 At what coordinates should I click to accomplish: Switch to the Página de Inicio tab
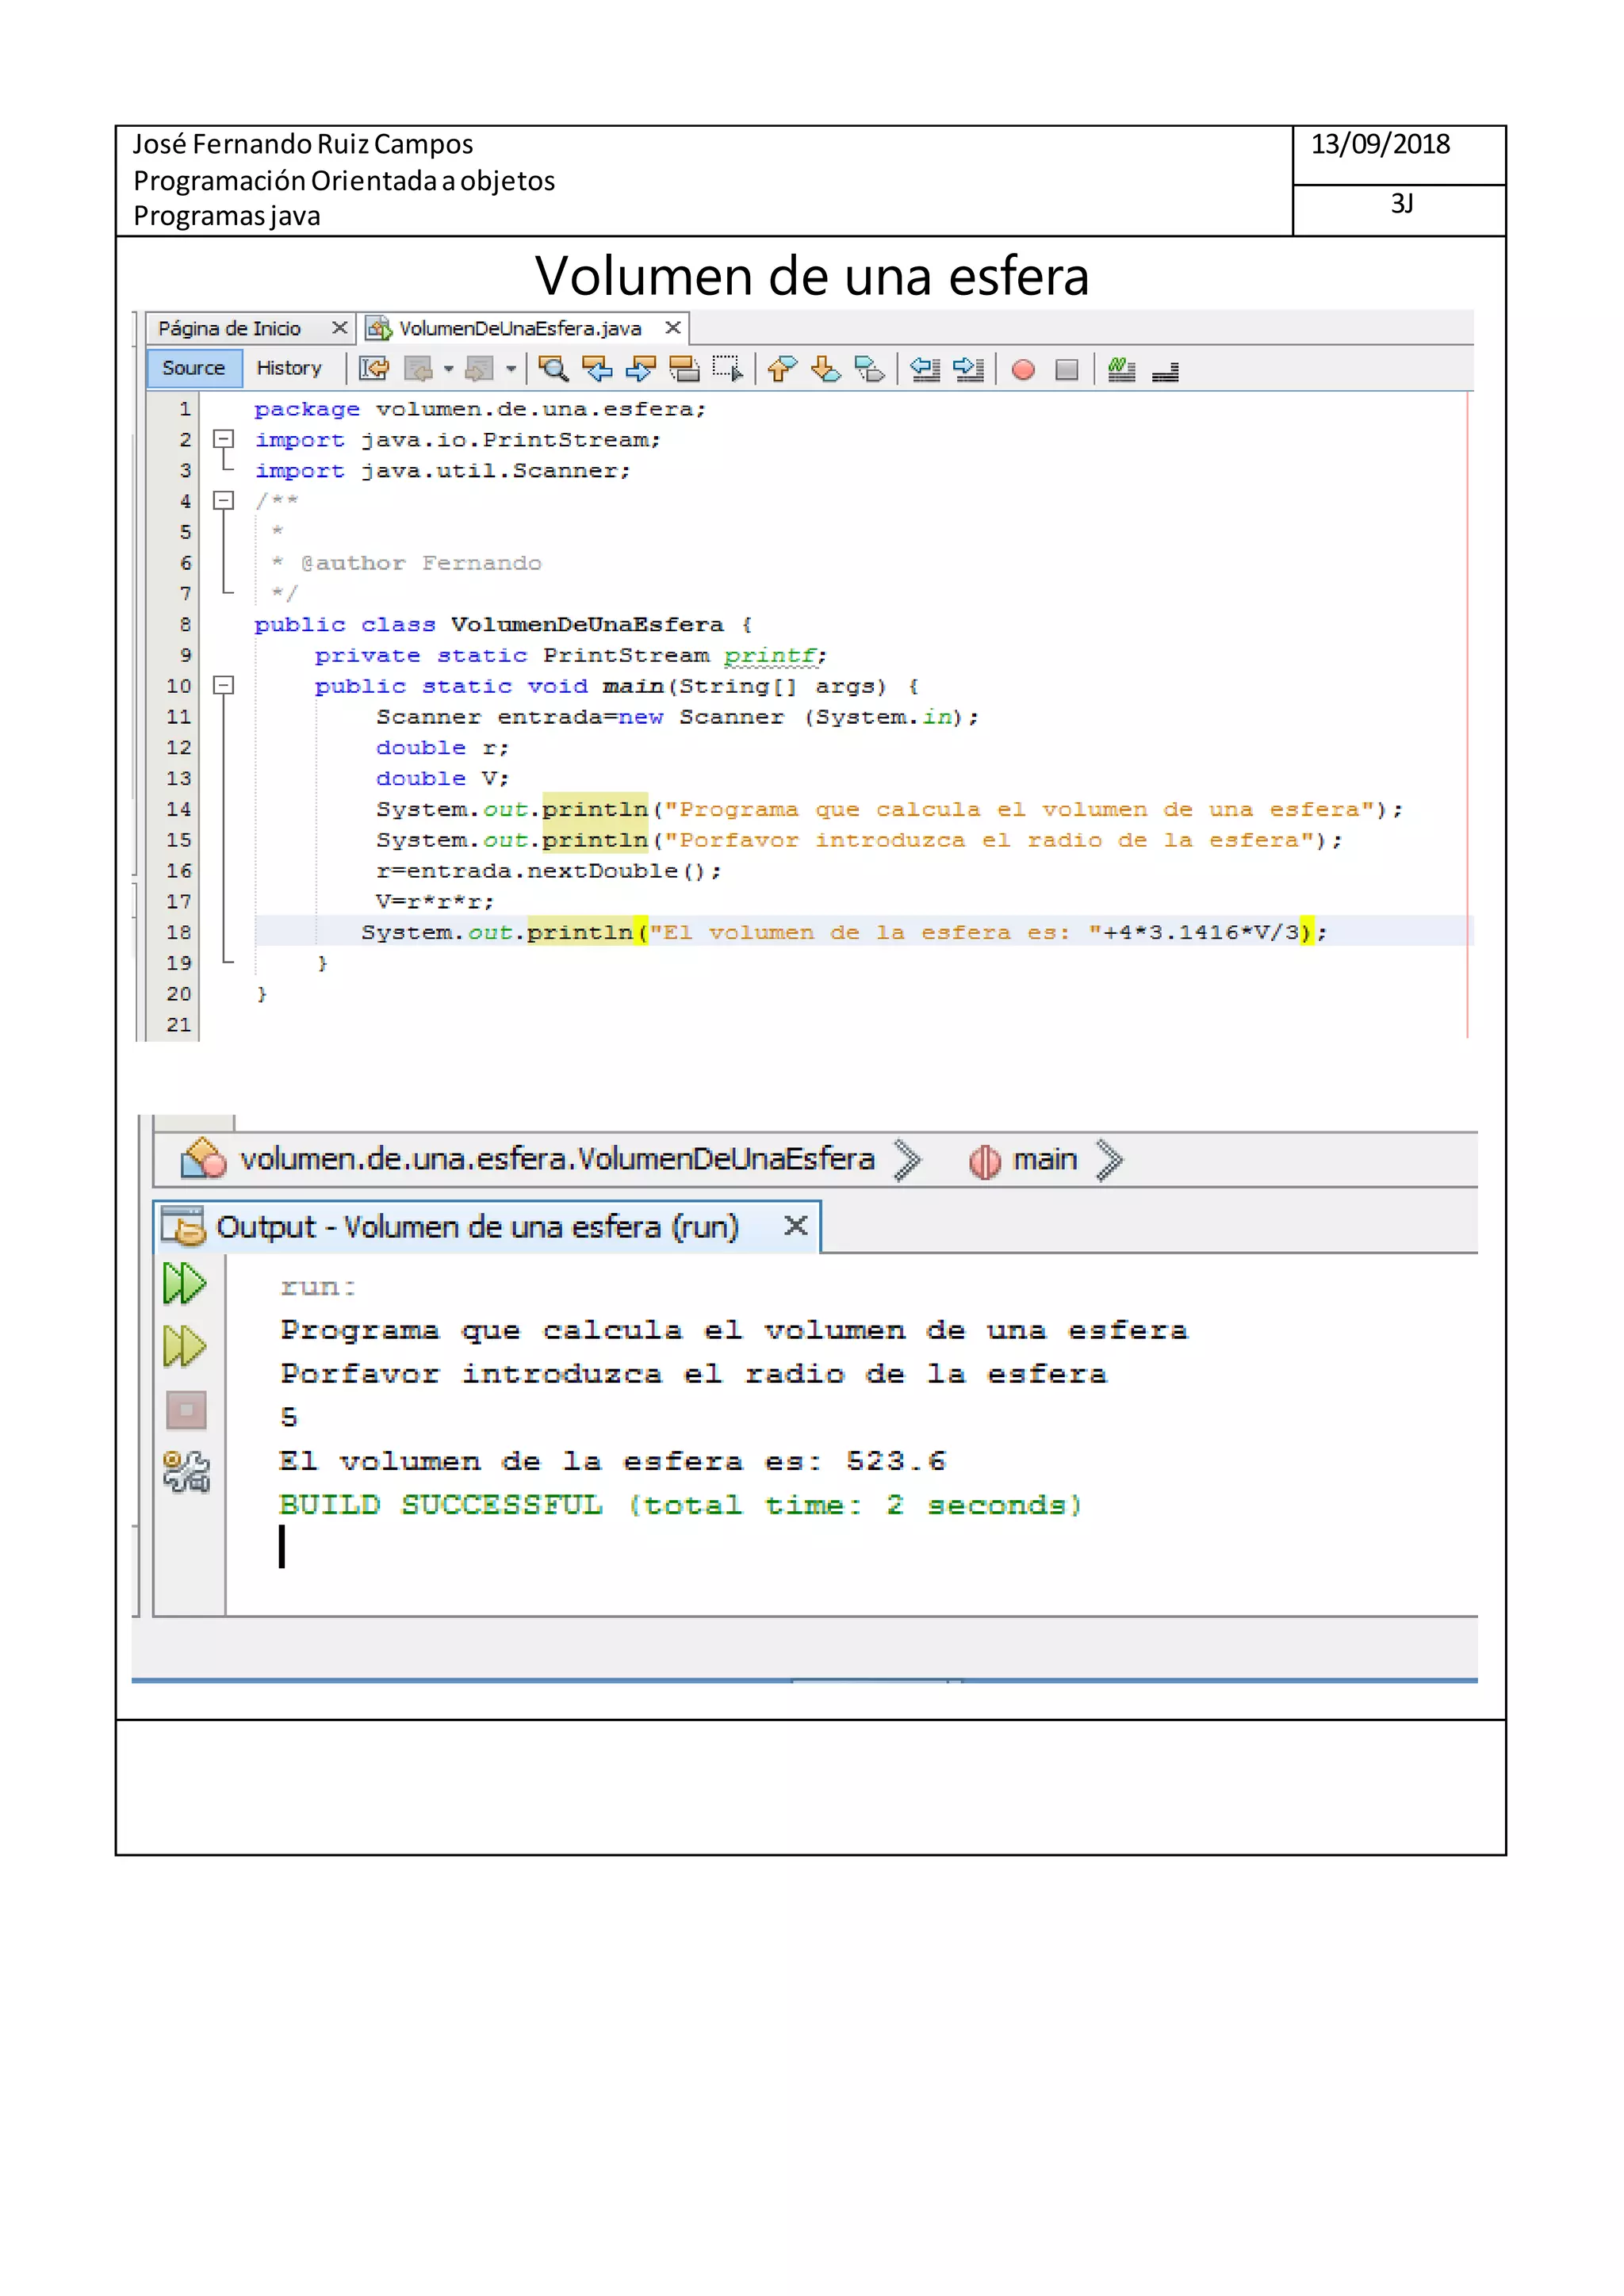(229, 328)
